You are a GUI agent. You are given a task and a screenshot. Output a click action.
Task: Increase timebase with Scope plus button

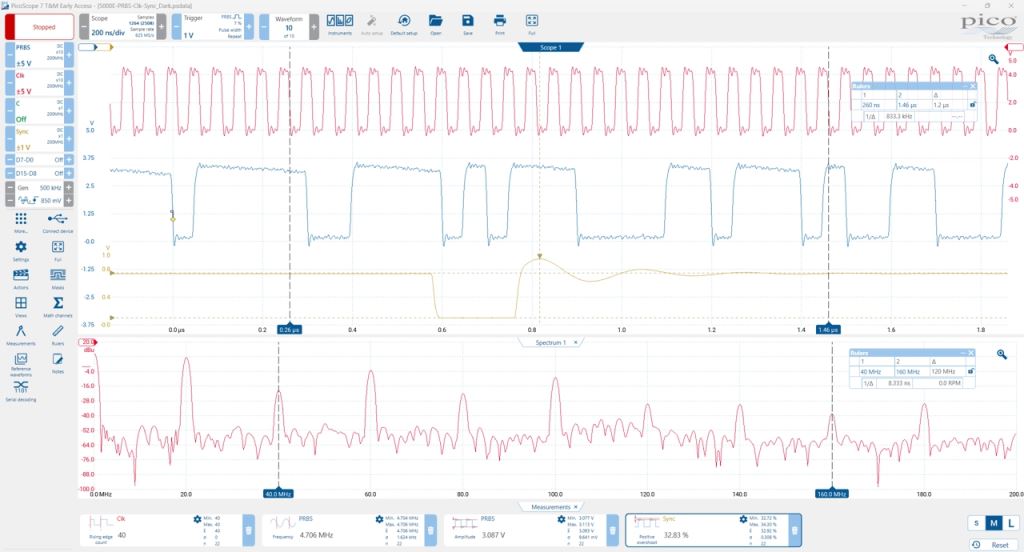[161, 27]
